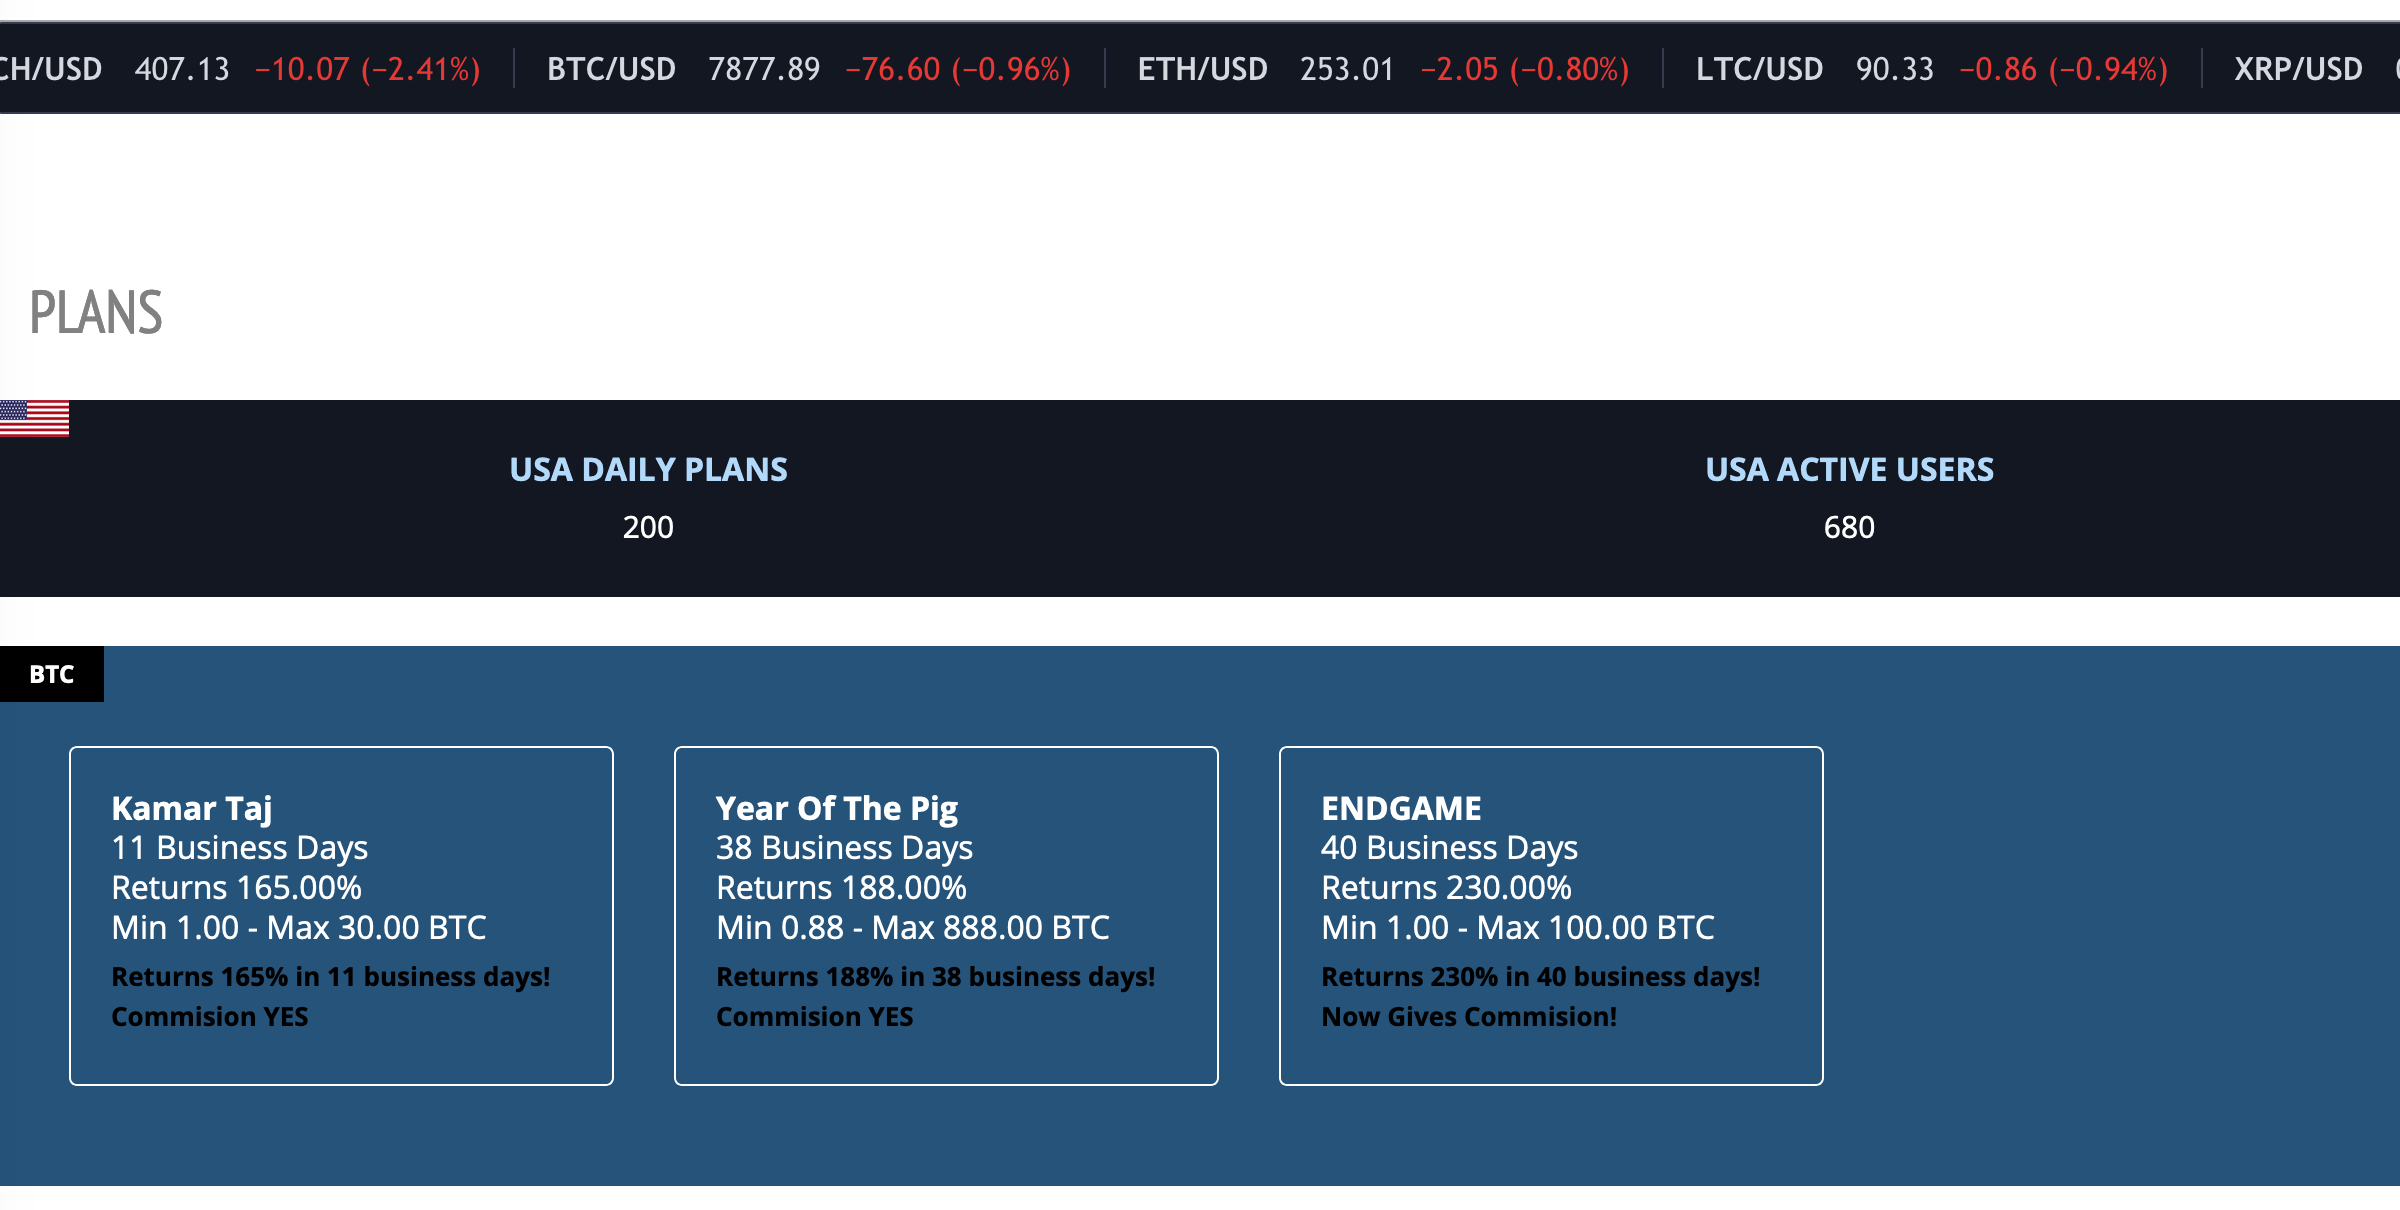
Task: Select the BTC currency tab
Action: [x=51, y=674]
